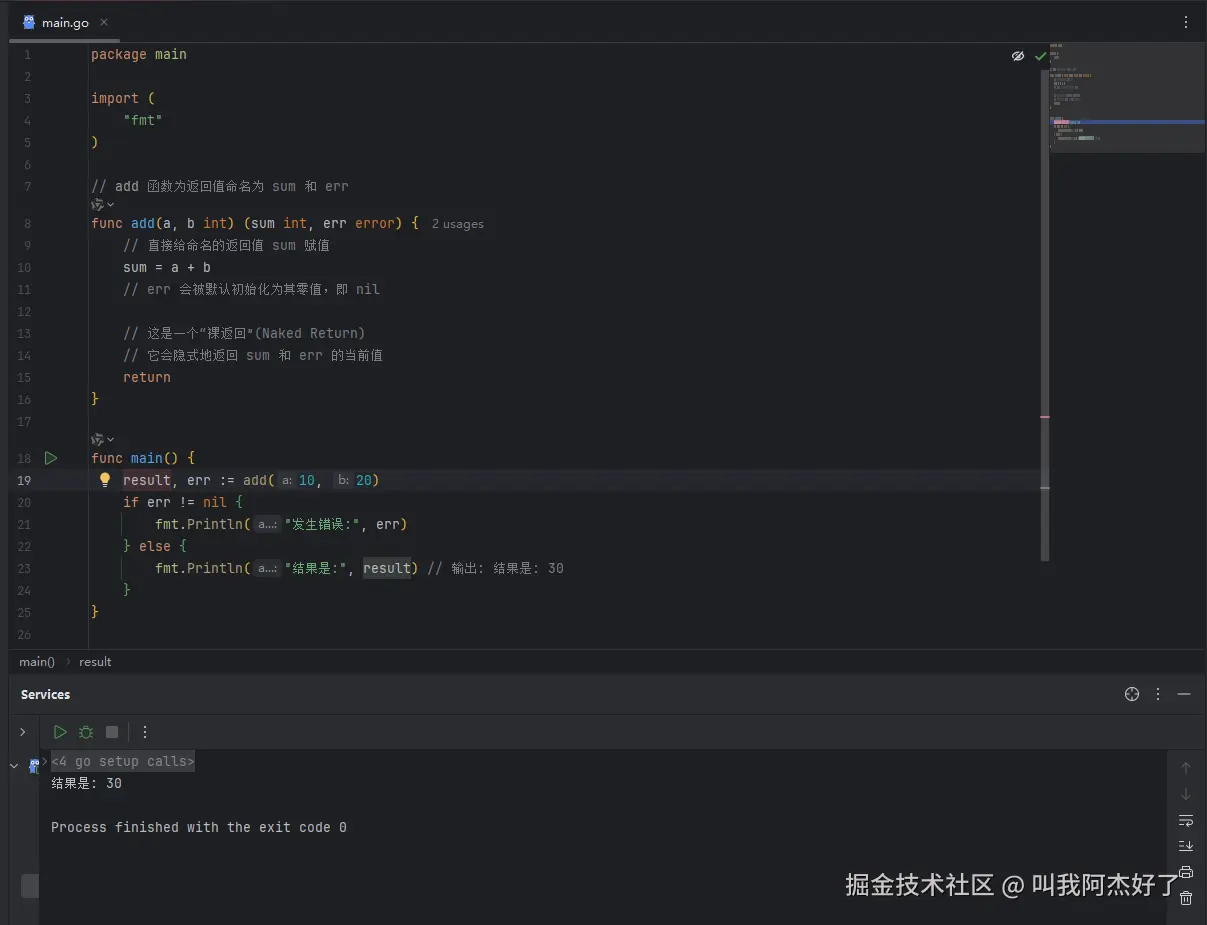Hide the Services panel with minimize icon

click(1184, 694)
